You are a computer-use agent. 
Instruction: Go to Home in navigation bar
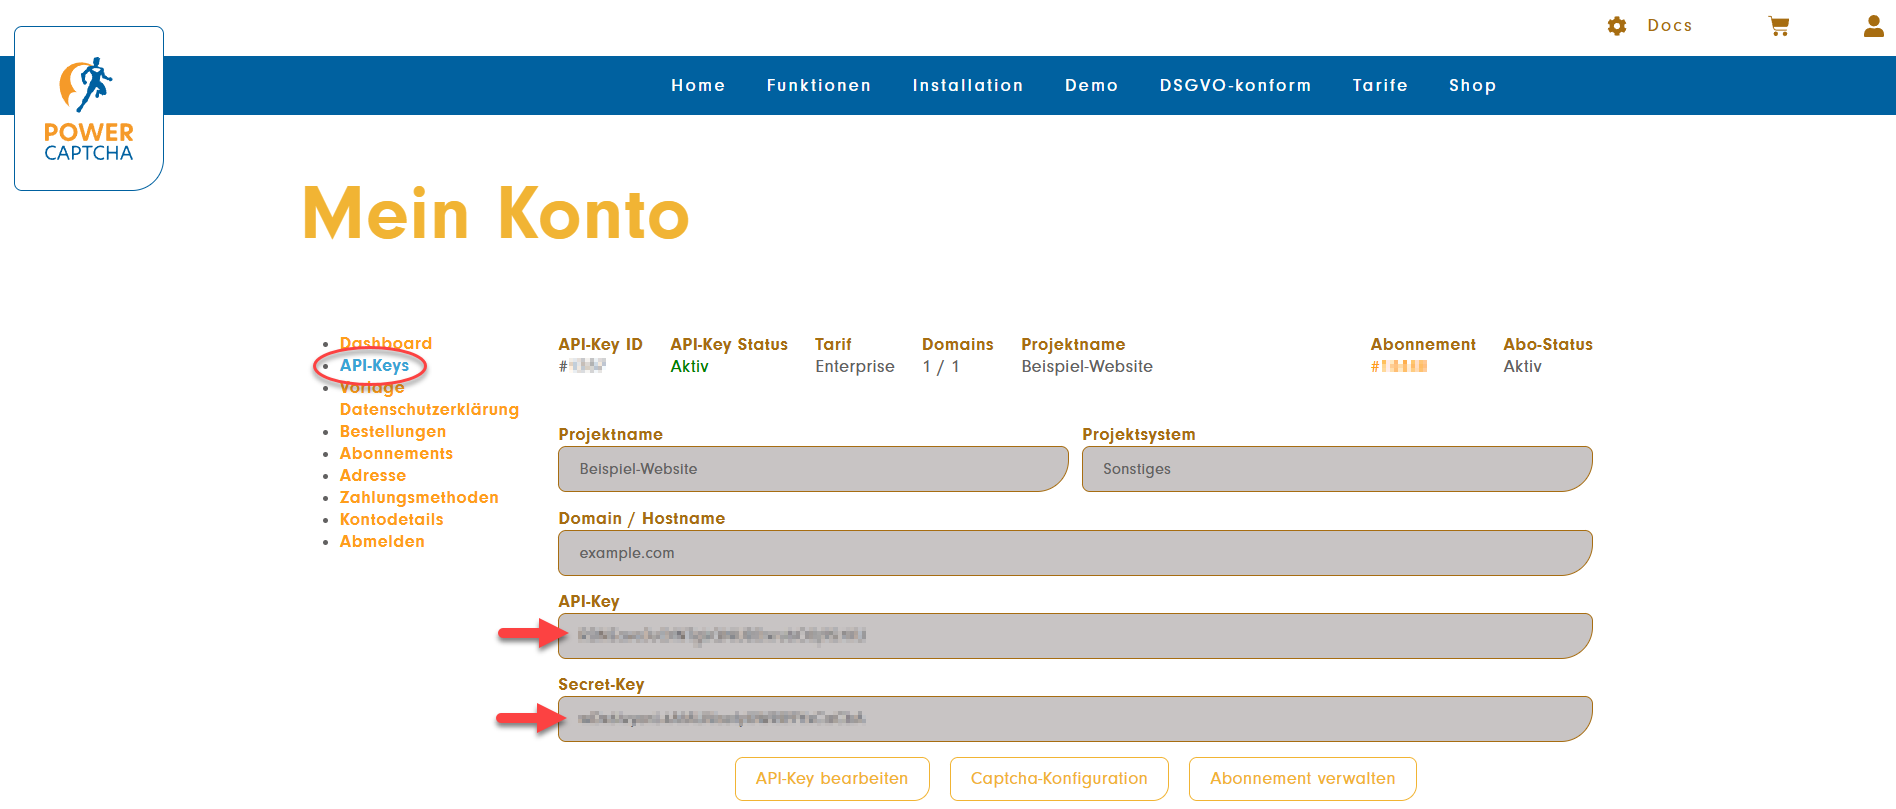[698, 86]
